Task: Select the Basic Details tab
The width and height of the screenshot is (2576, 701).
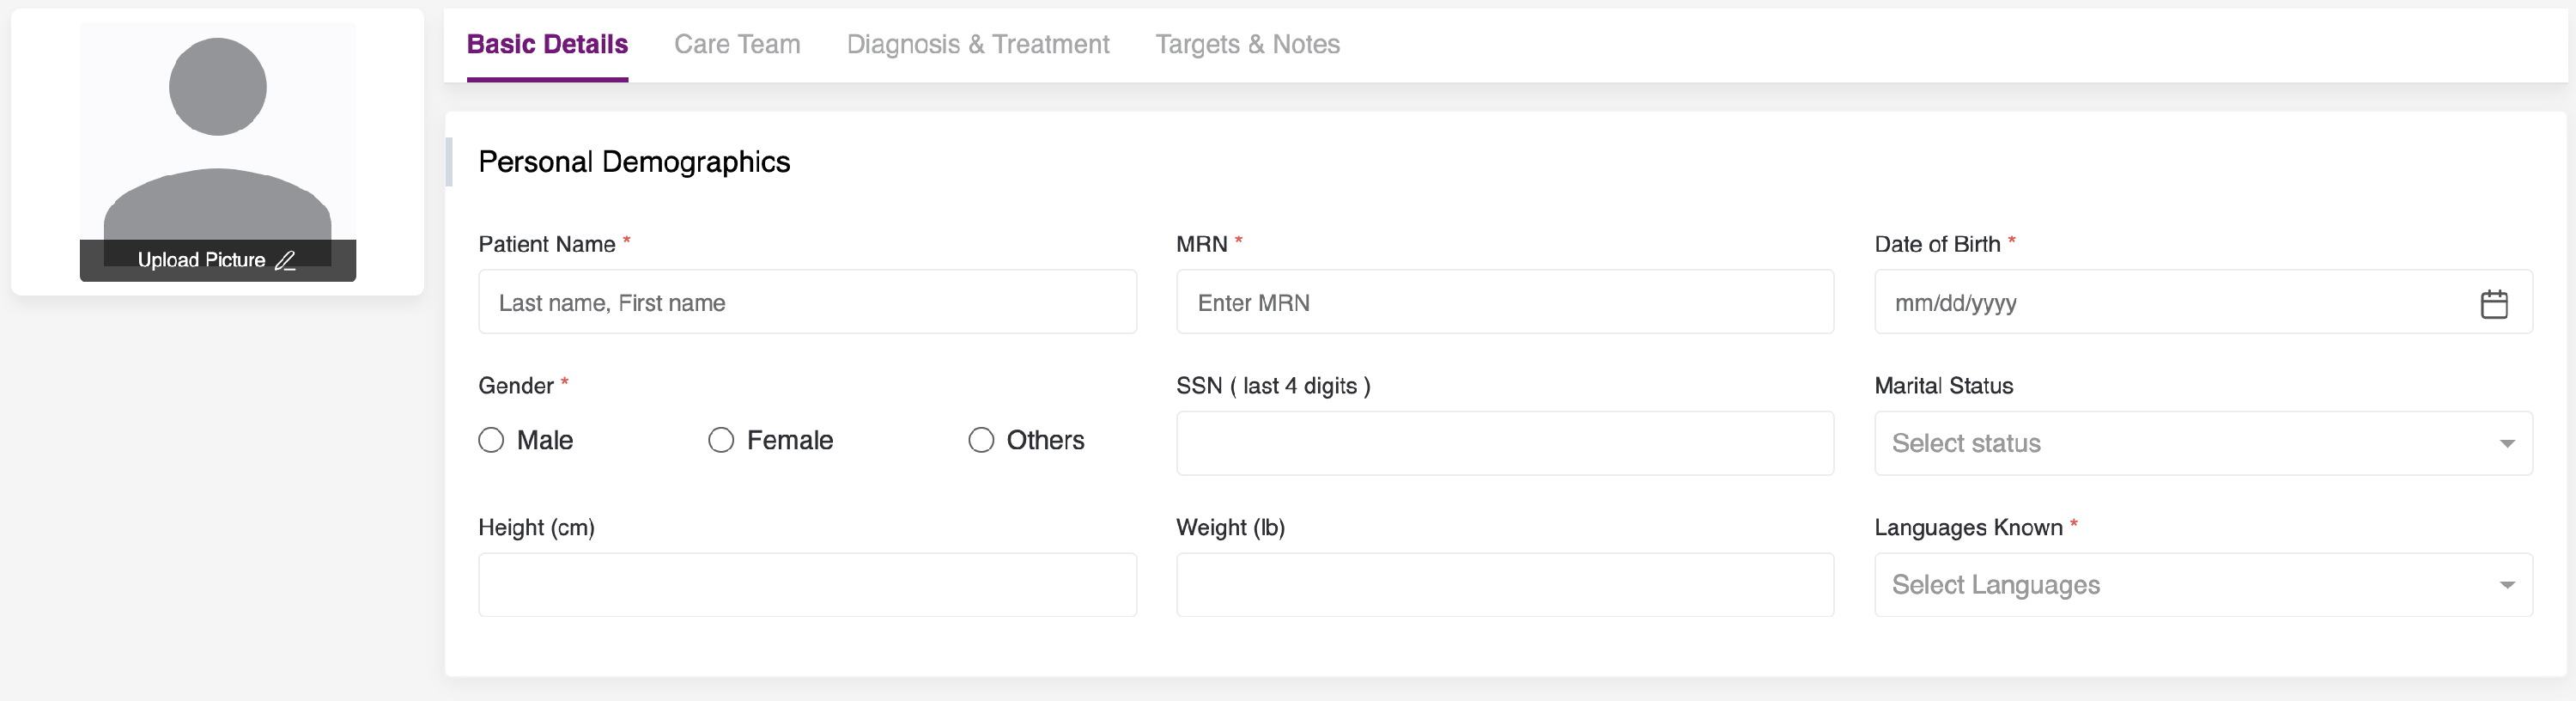Action: click(547, 44)
